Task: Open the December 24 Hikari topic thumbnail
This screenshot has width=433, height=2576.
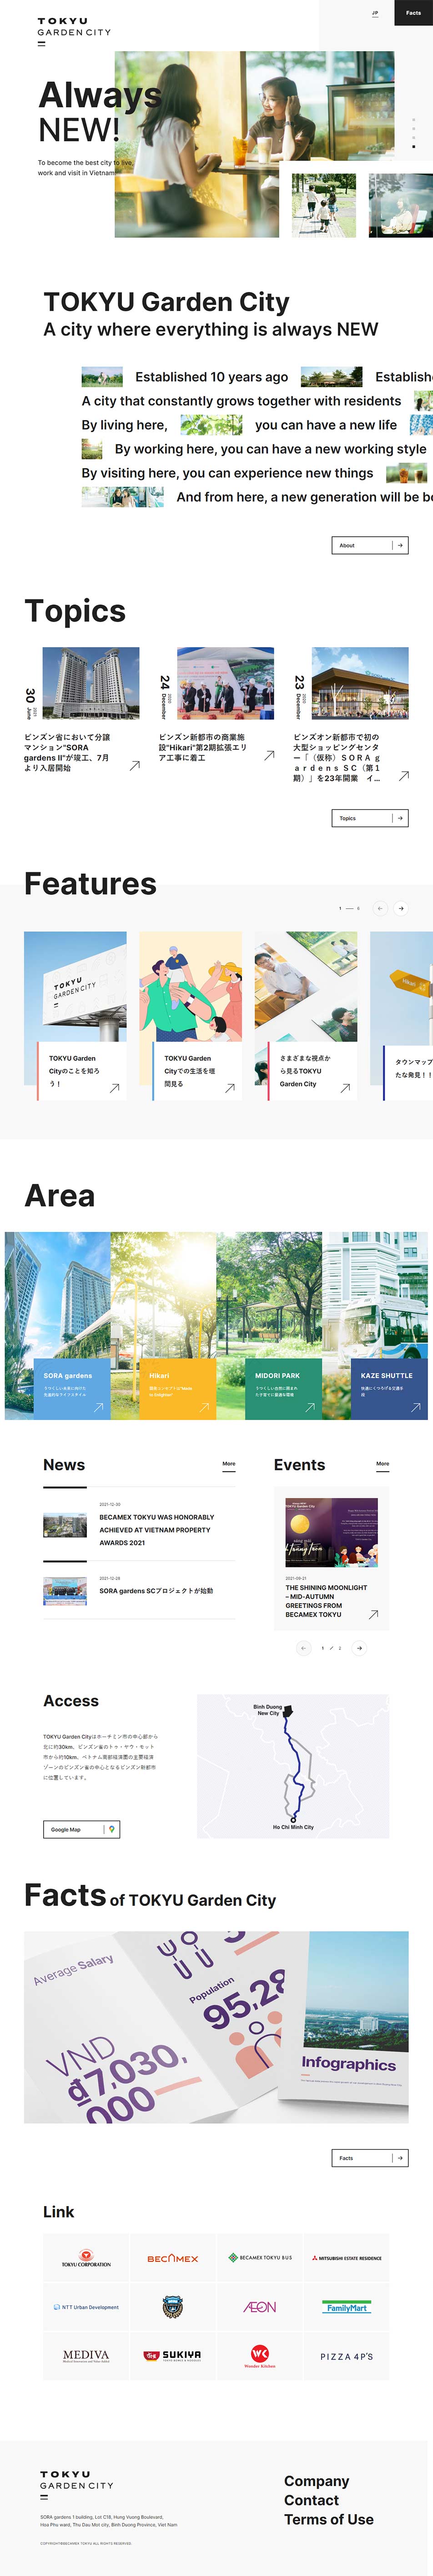Action: (226, 683)
